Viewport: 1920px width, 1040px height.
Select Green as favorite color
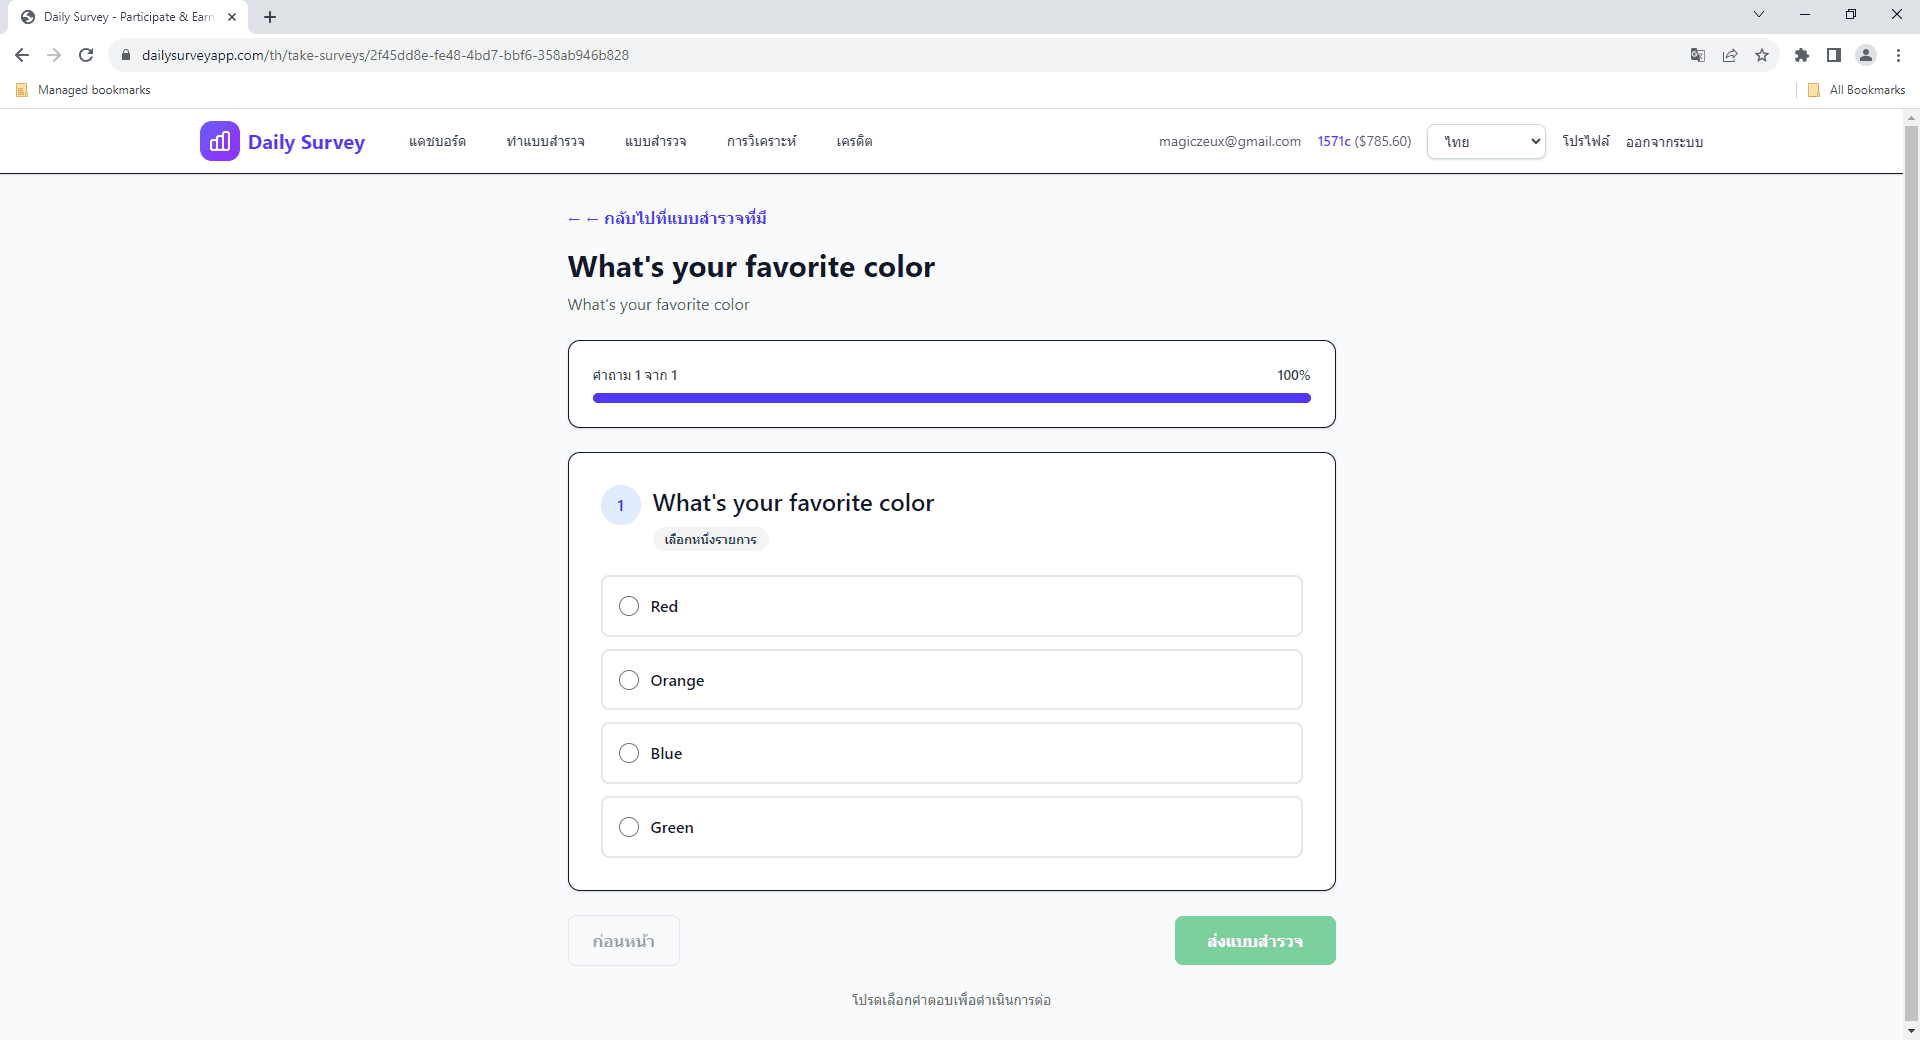[x=629, y=827]
